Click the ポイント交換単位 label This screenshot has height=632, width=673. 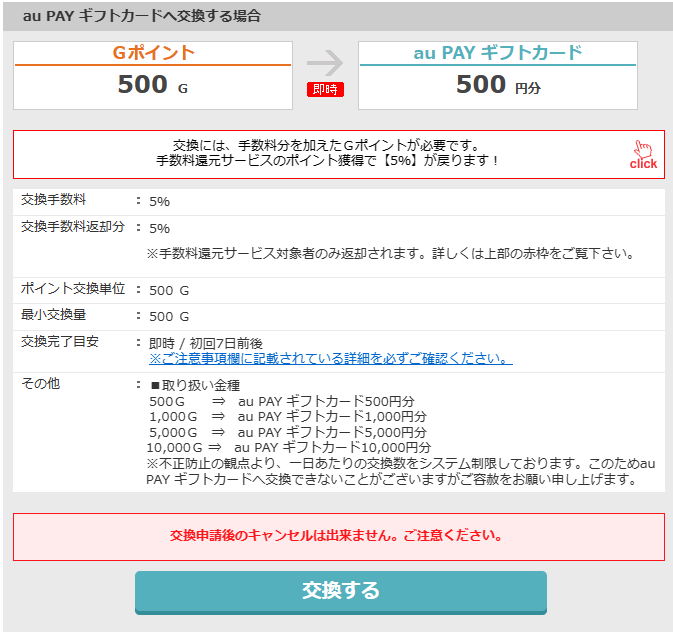point(73,289)
